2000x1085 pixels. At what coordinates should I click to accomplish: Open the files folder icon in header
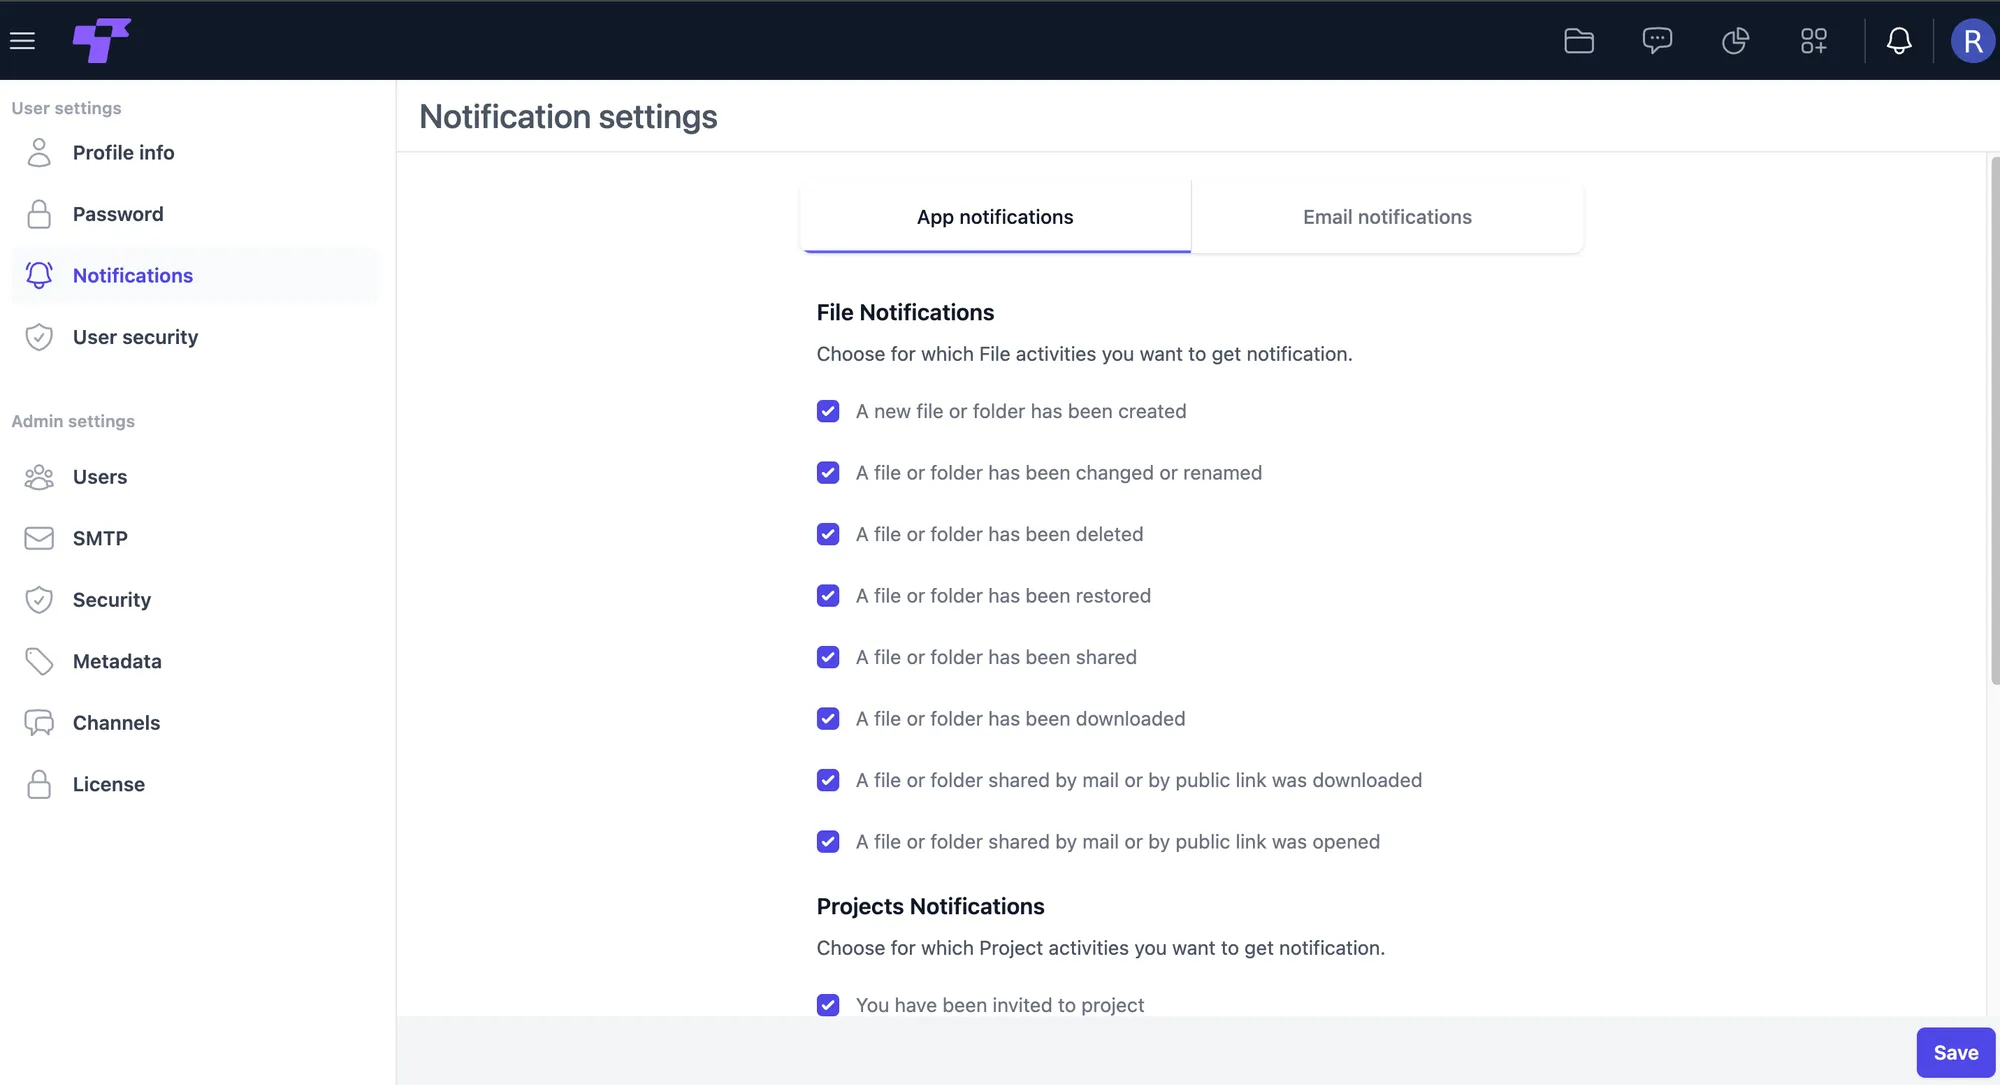[x=1579, y=41]
